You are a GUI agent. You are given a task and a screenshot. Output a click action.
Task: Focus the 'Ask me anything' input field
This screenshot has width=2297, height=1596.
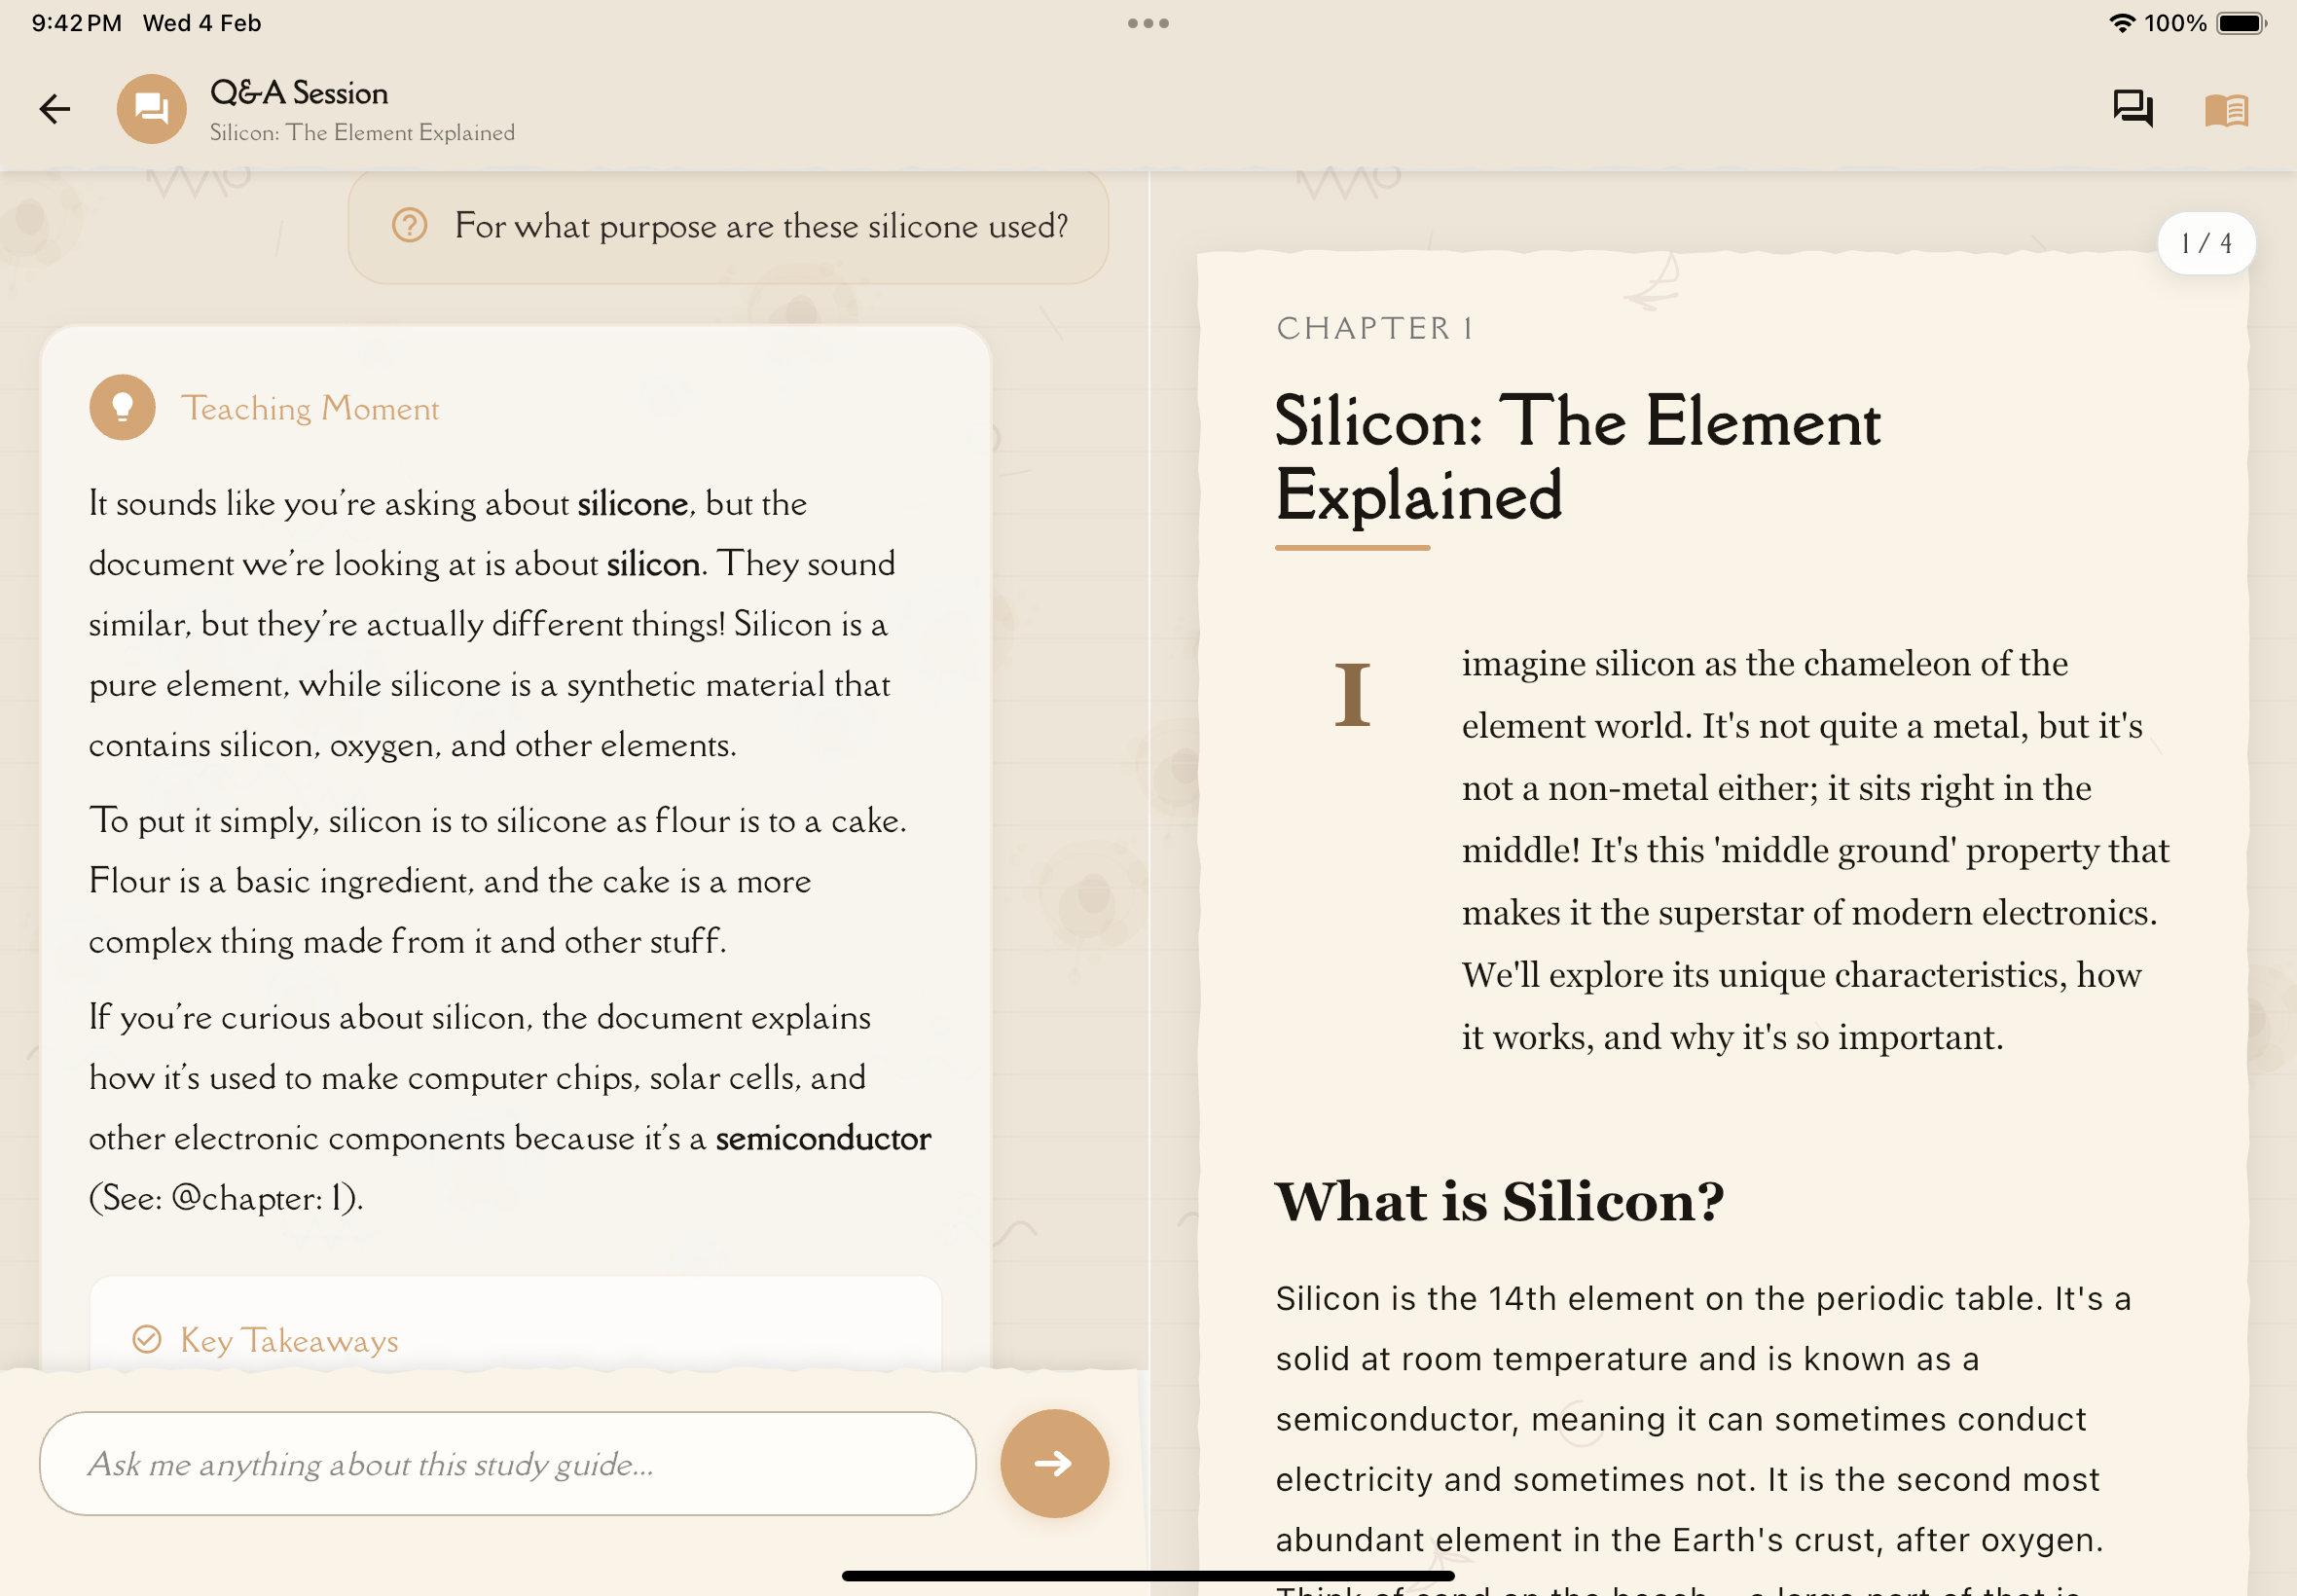point(507,1463)
